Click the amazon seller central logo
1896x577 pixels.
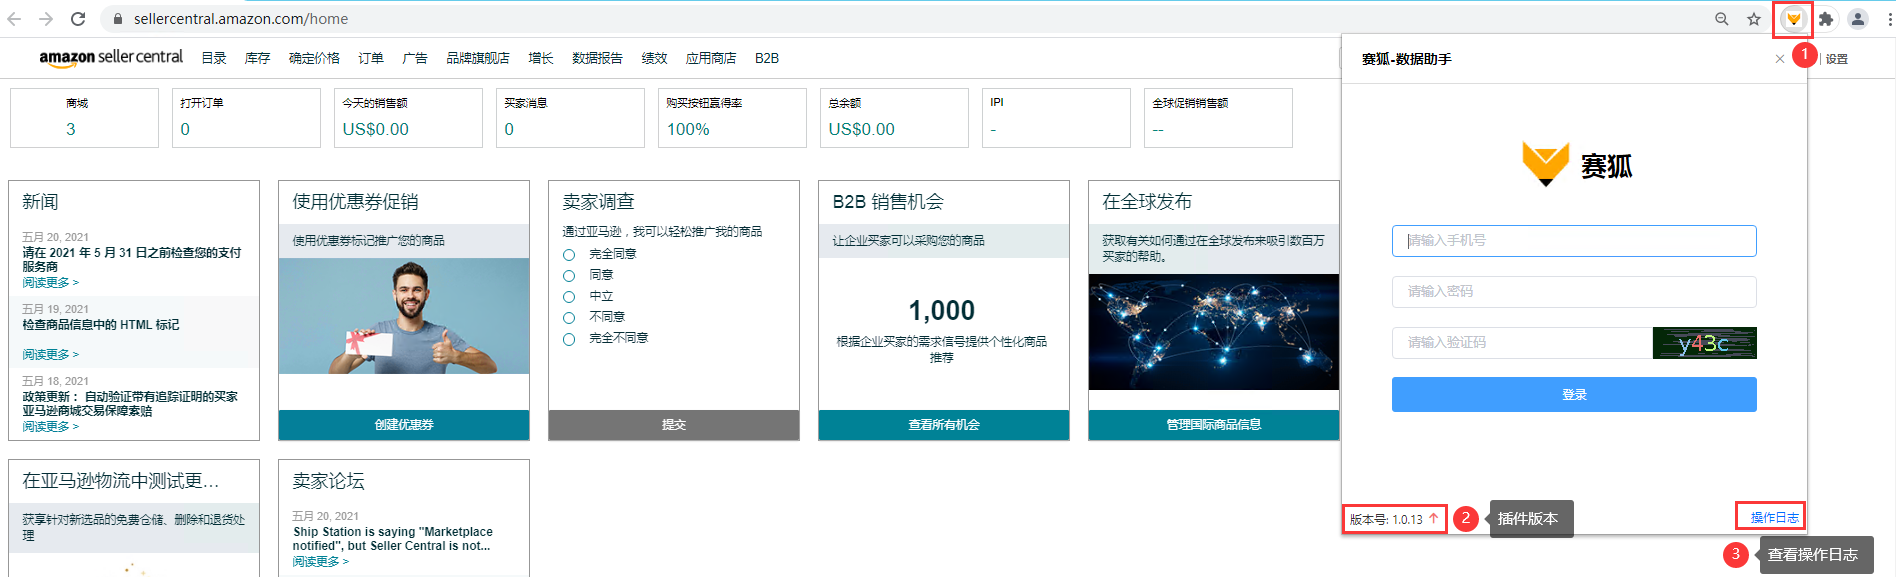111,58
